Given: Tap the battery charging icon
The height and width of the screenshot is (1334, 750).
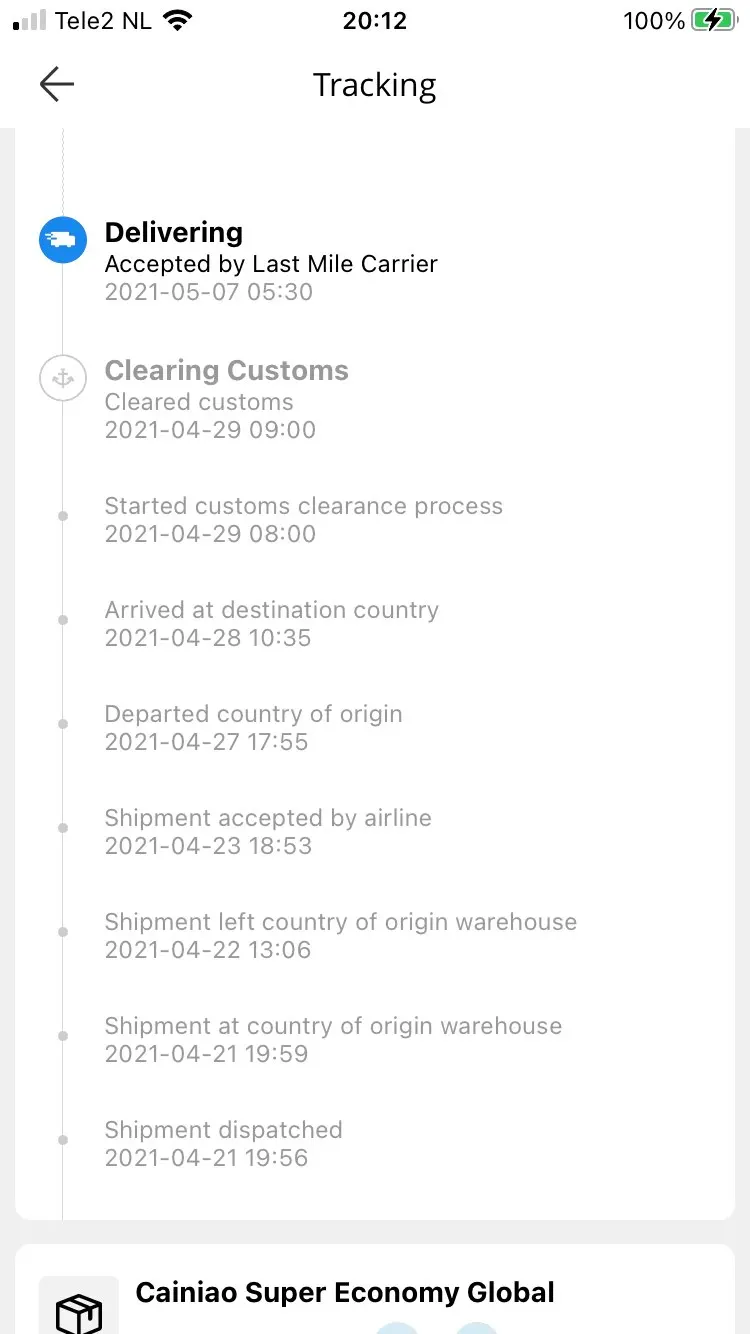Looking at the screenshot, I should click(x=713, y=21).
